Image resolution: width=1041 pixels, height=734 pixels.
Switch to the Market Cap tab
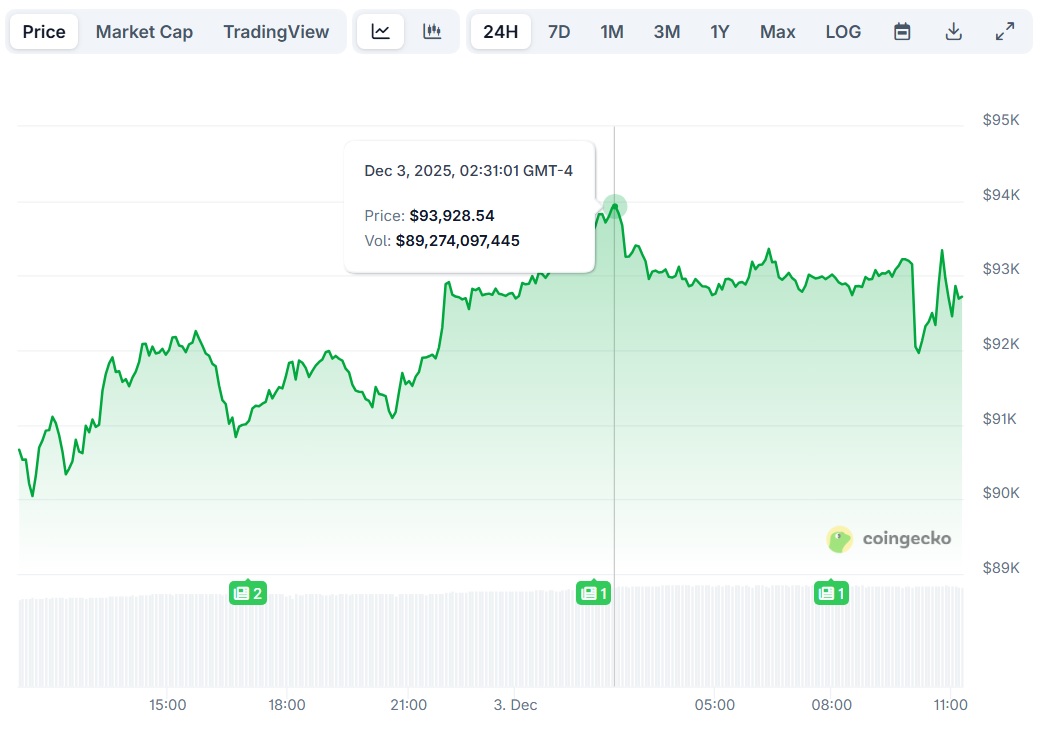[144, 31]
